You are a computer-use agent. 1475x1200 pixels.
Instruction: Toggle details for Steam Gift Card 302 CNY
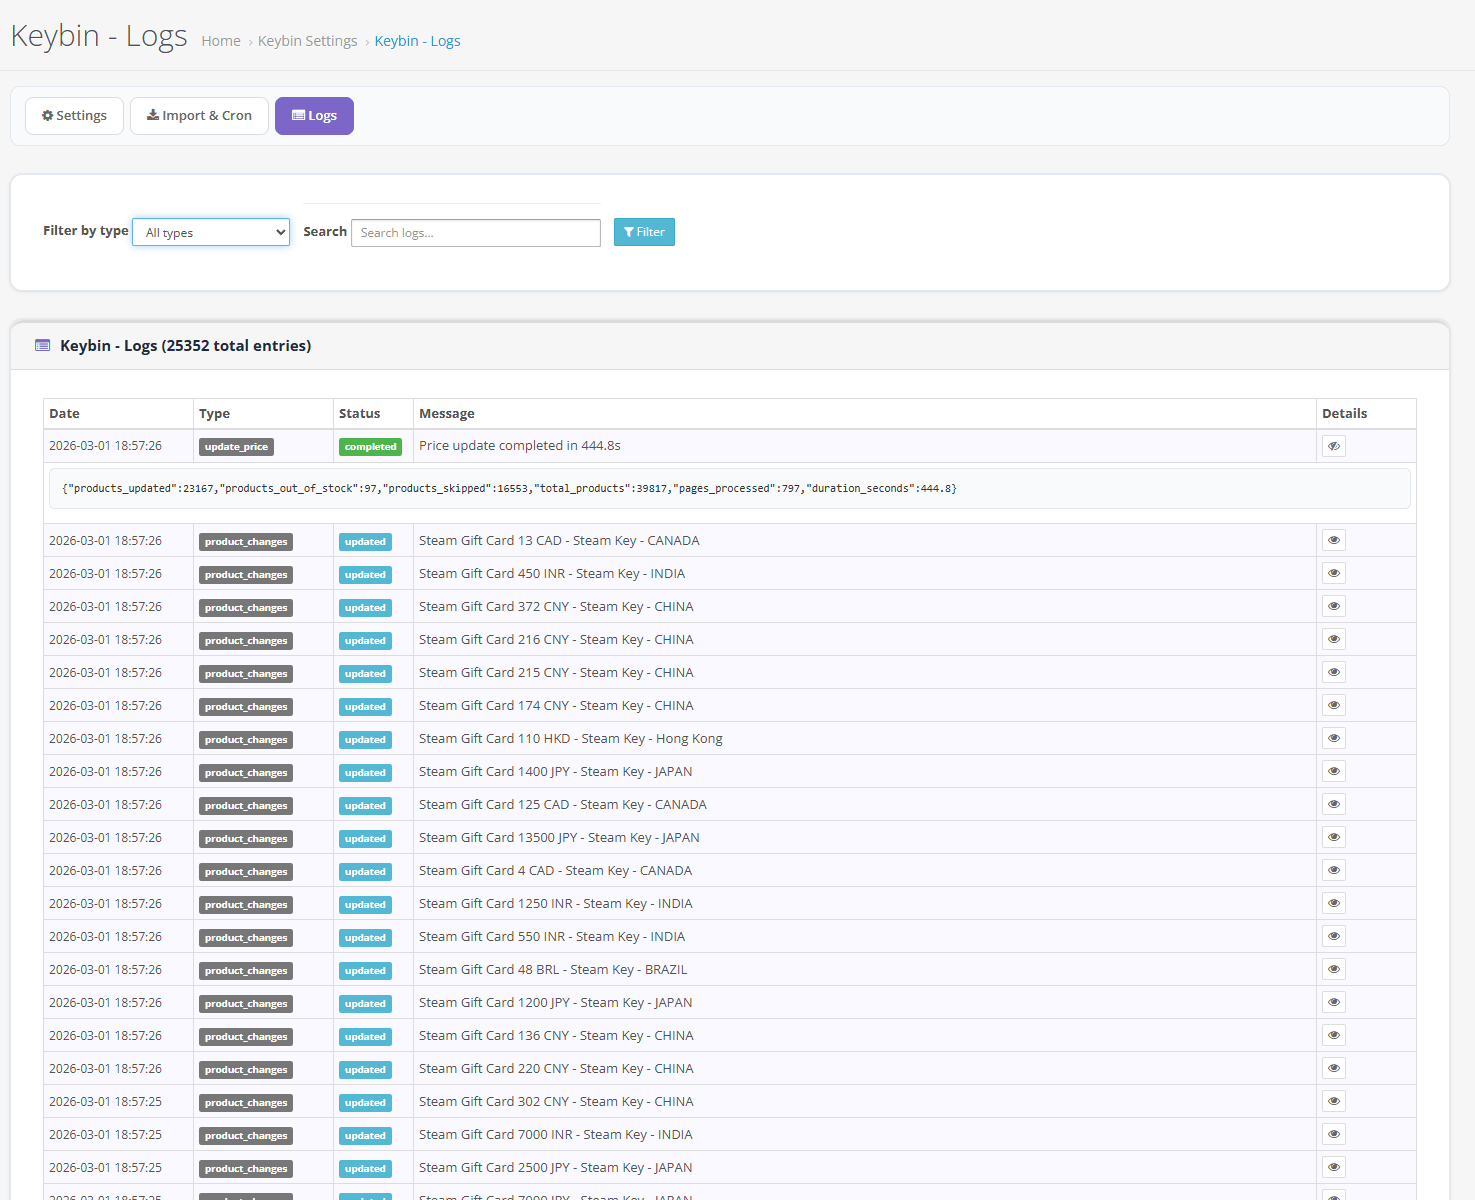tap(1333, 1102)
